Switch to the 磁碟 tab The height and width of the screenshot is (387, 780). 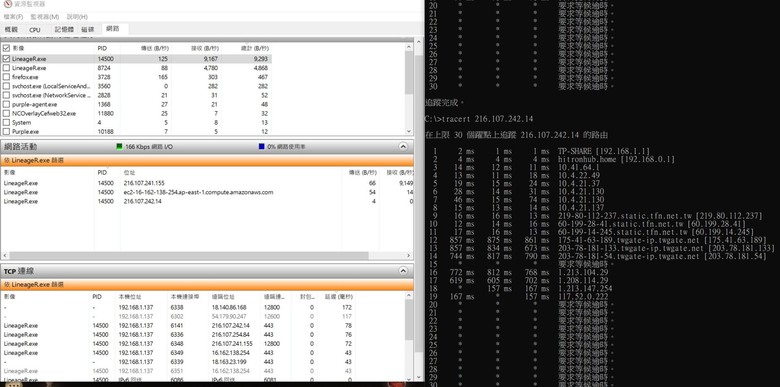88,30
